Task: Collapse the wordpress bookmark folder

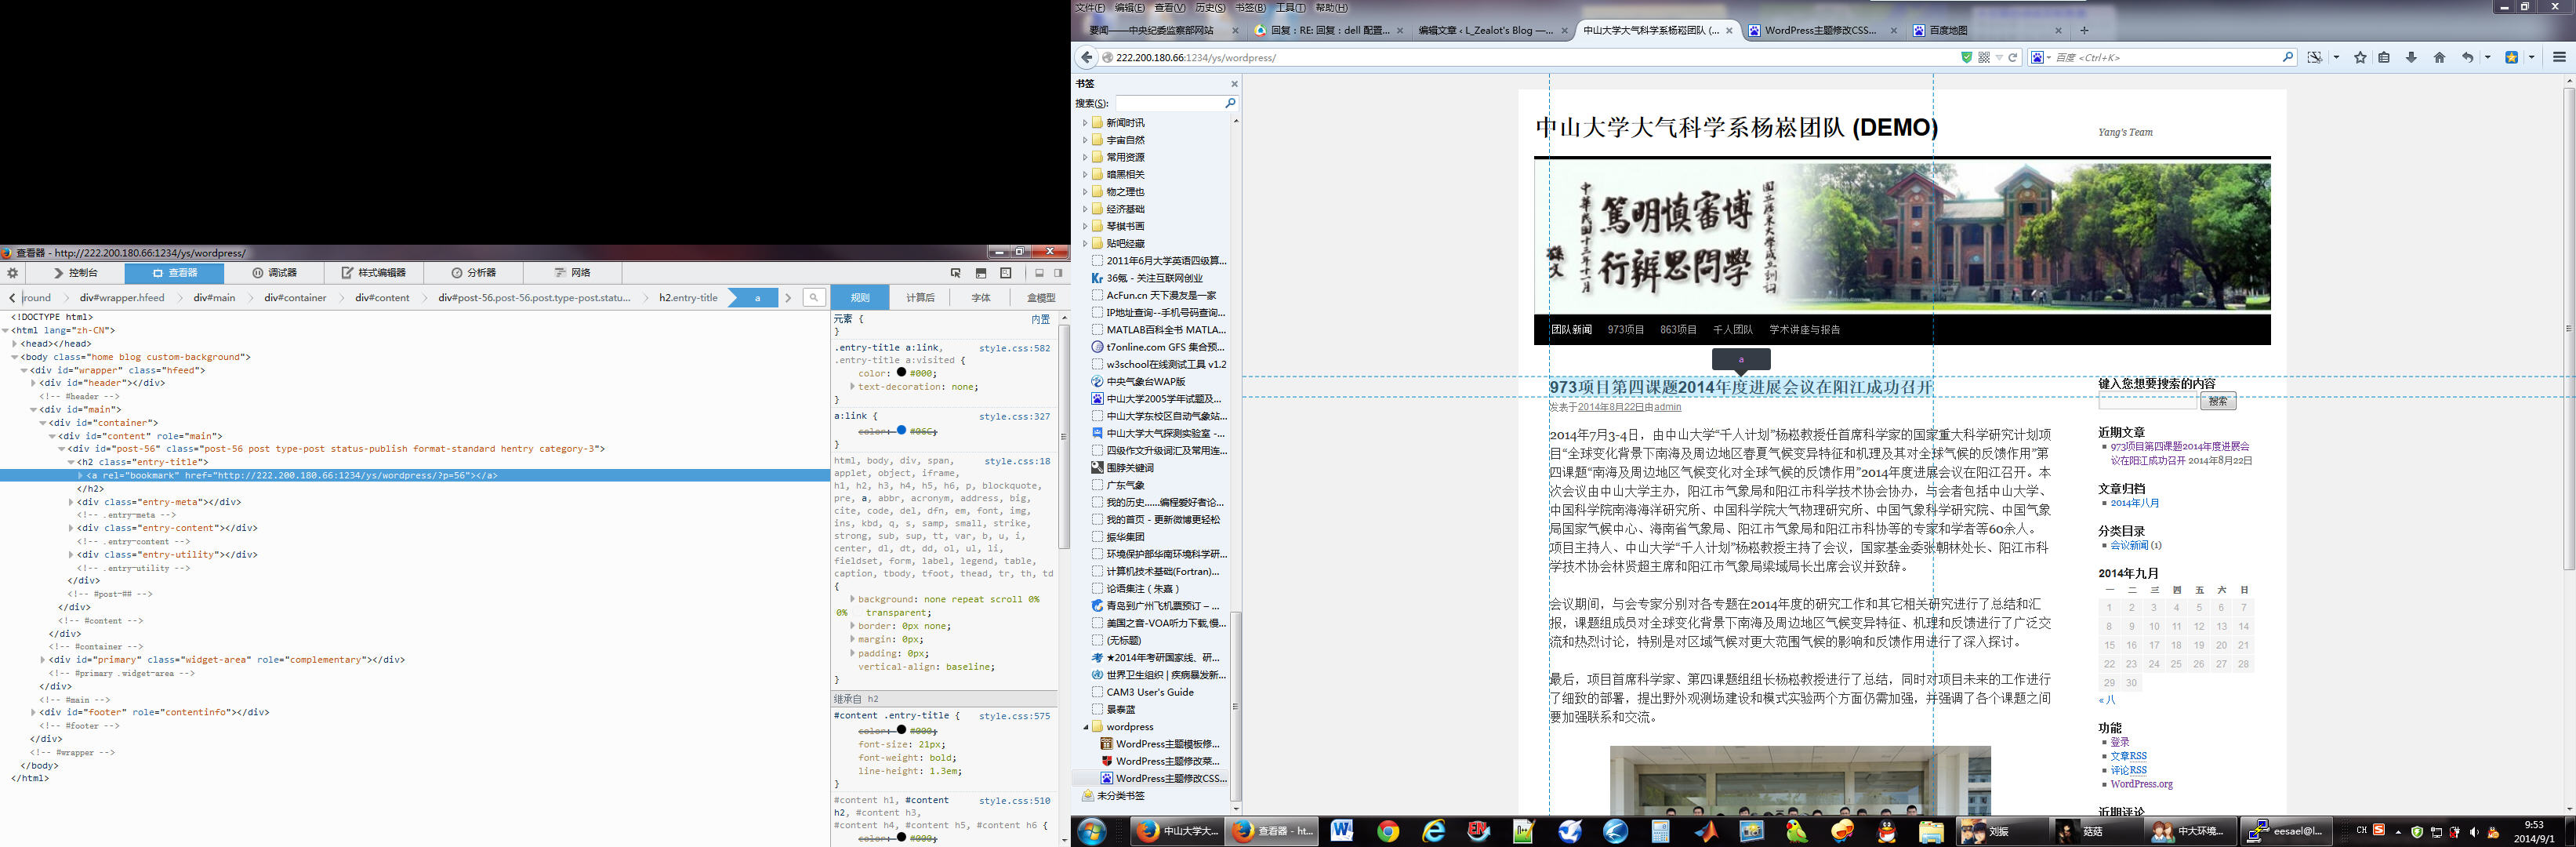Action: tap(1085, 727)
